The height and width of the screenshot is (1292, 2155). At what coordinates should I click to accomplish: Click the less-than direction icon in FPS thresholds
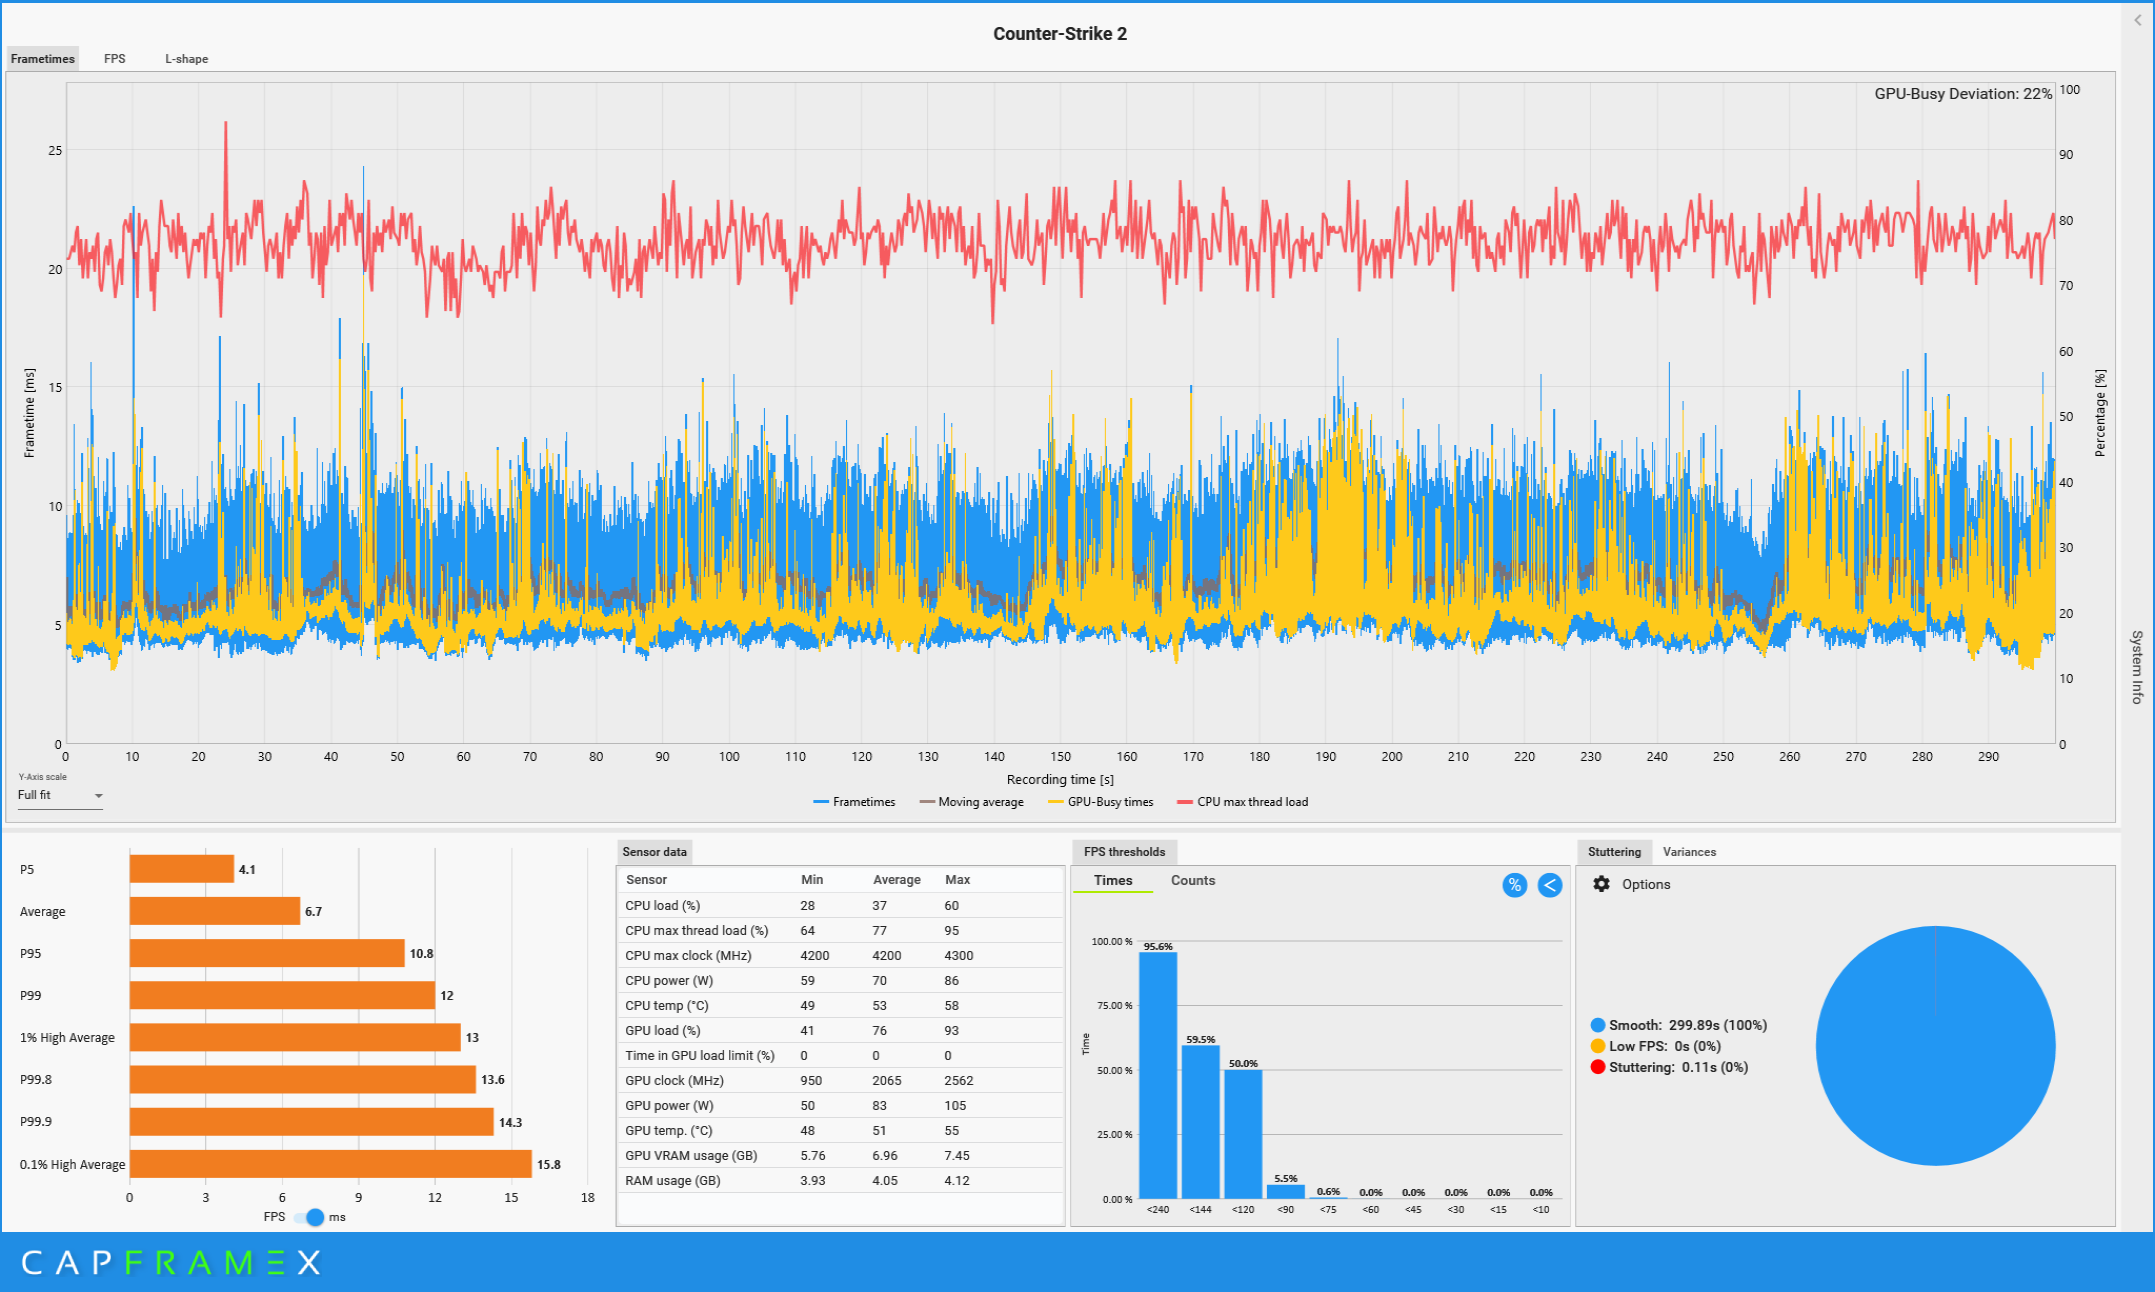click(1549, 885)
